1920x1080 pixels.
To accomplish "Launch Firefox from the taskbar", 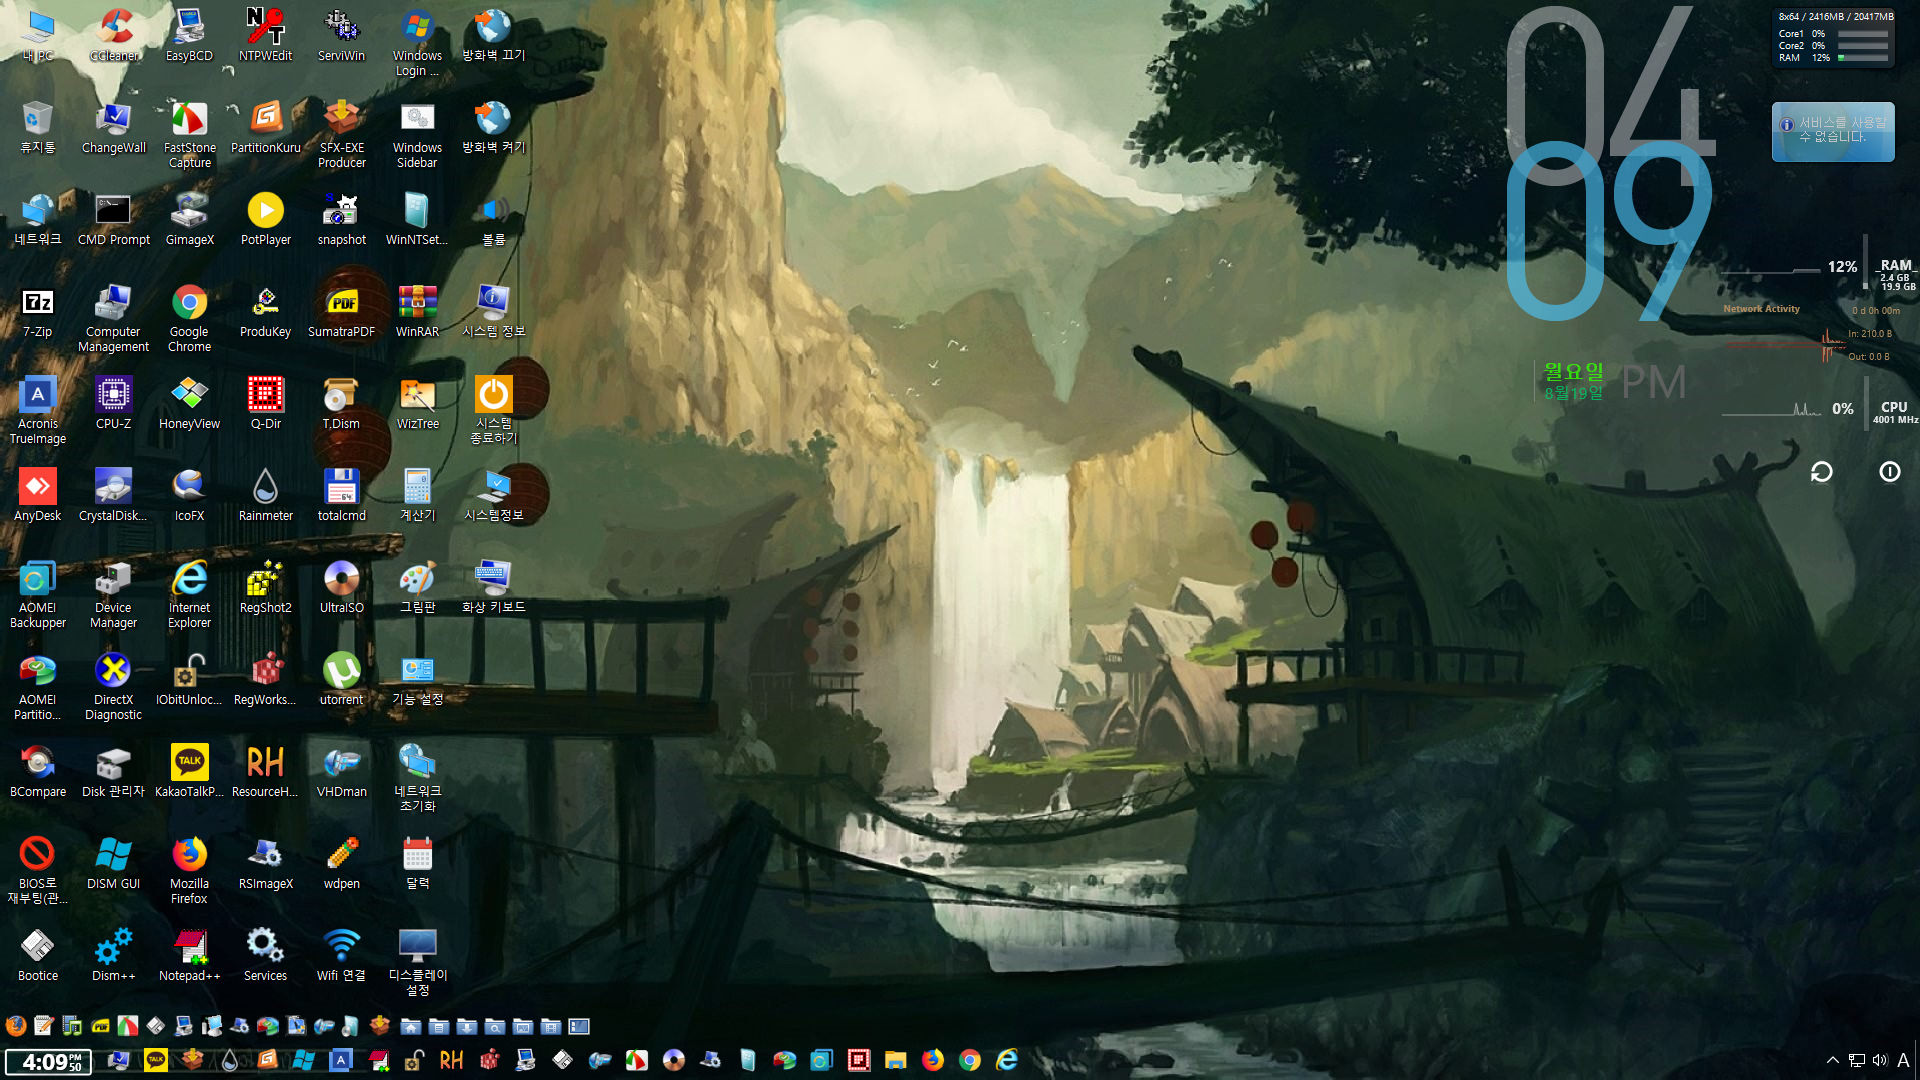I will tap(933, 1060).
